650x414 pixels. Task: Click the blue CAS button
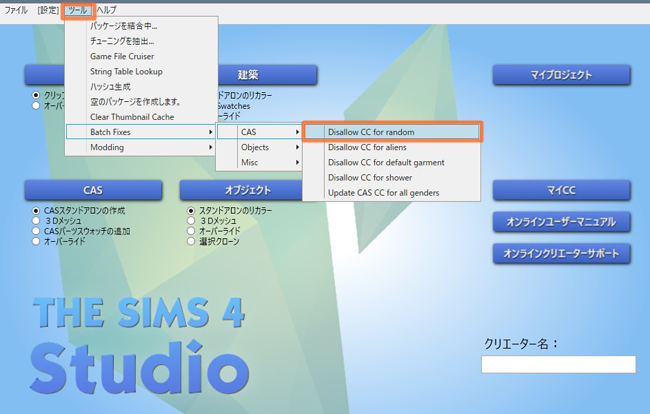(93, 190)
